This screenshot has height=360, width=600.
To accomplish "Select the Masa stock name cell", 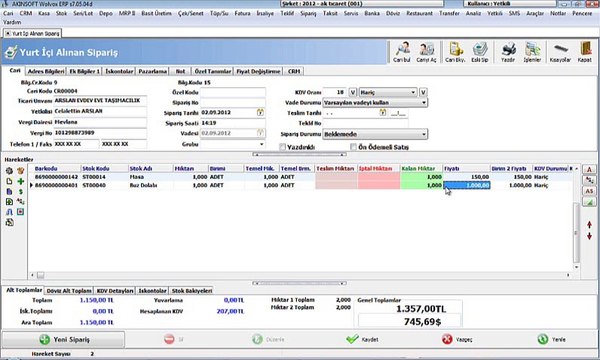I will [x=151, y=177].
